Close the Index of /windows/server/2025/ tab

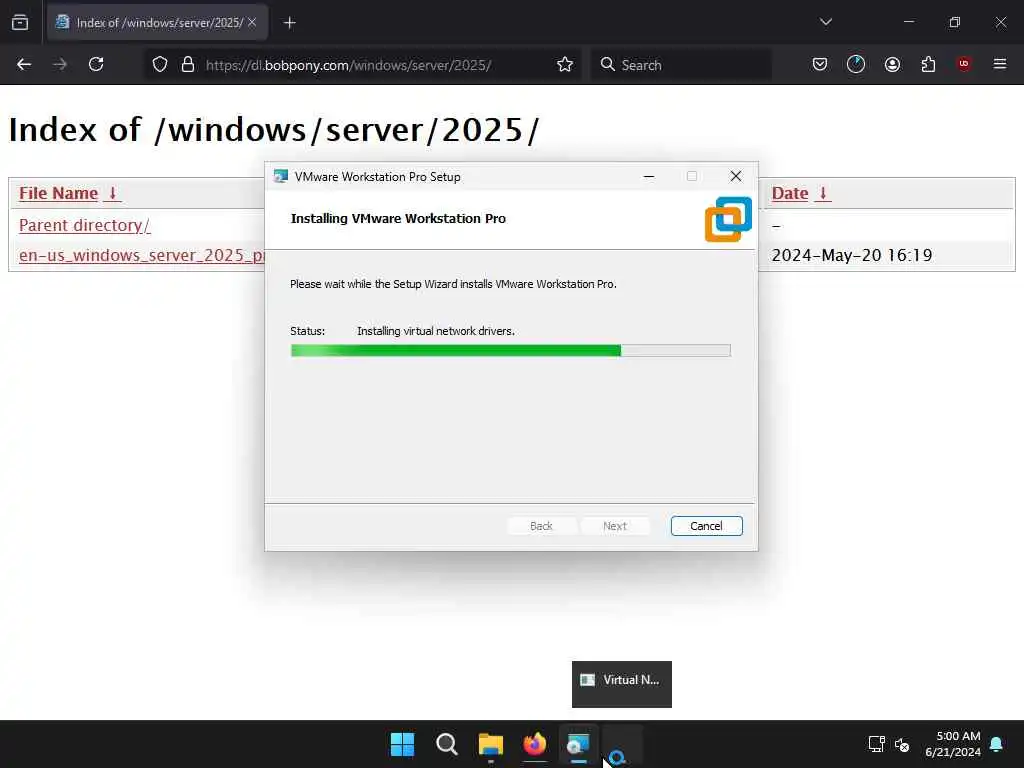252,22
